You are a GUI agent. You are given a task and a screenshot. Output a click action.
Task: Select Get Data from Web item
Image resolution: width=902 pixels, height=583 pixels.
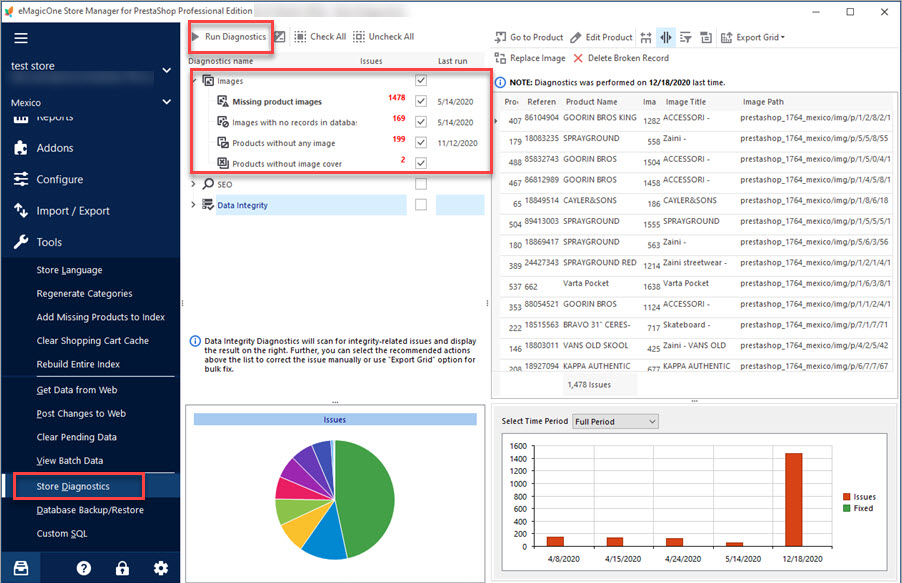[x=77, y=390]
